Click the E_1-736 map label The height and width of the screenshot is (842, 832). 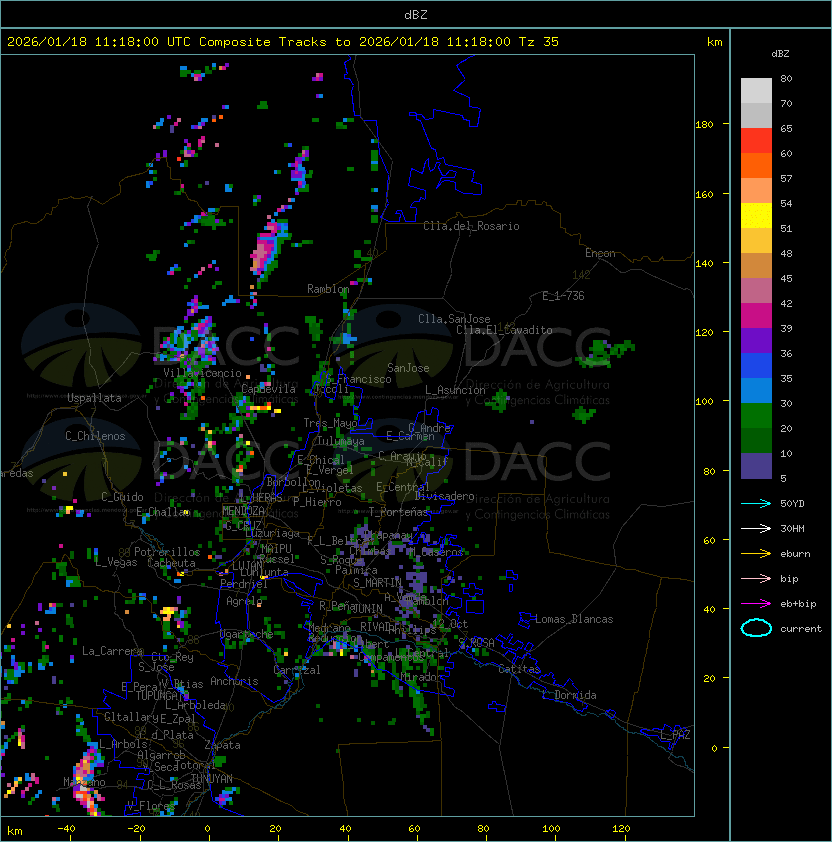pyautogui.click(x=563, y=296)
